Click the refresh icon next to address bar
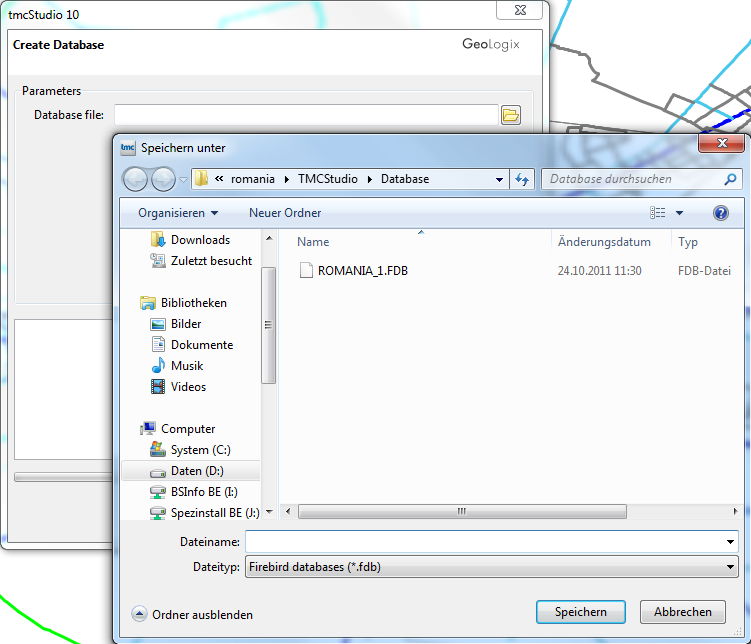The width and height of the screenshot is (751, 644). pos(521,180)
